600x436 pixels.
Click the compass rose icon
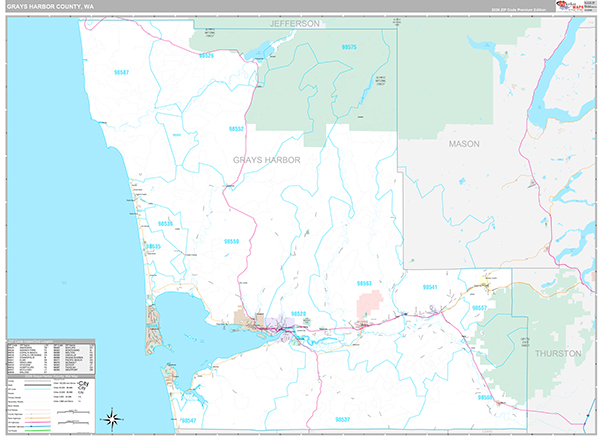[x=113, y=417]
